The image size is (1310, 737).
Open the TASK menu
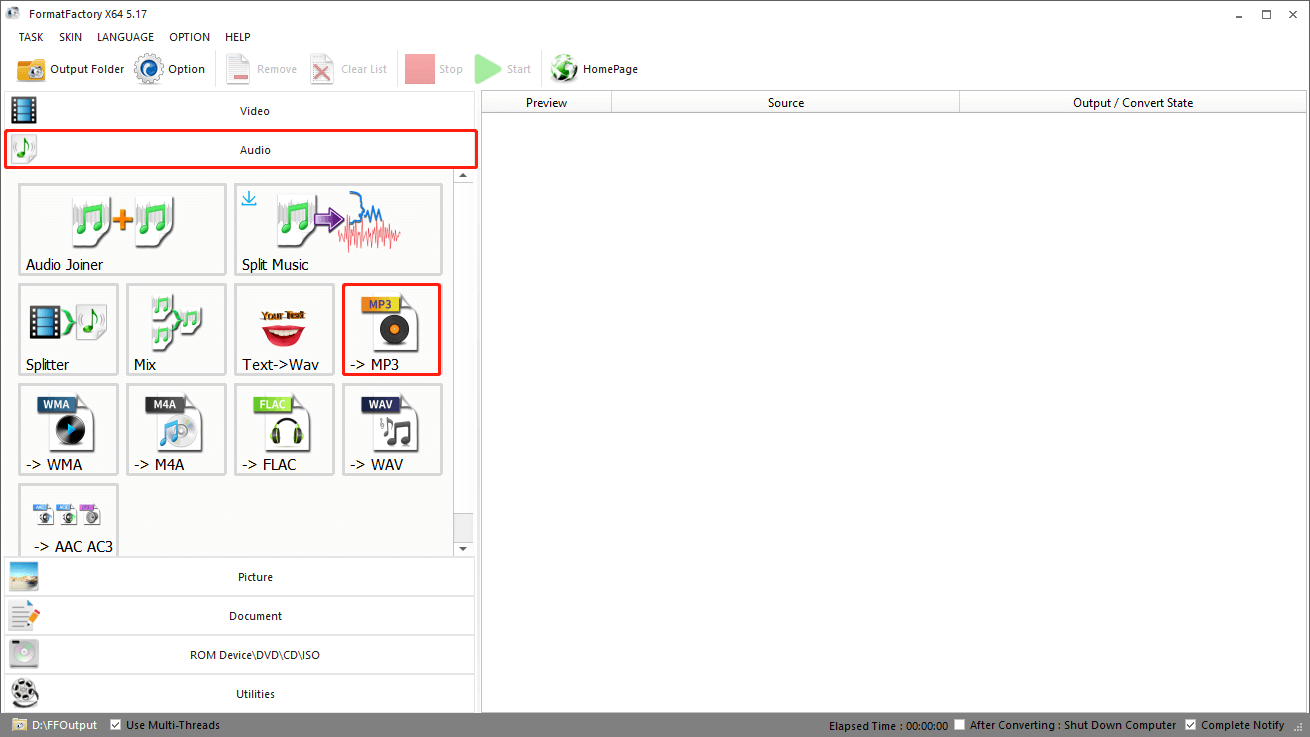(31, 37)
